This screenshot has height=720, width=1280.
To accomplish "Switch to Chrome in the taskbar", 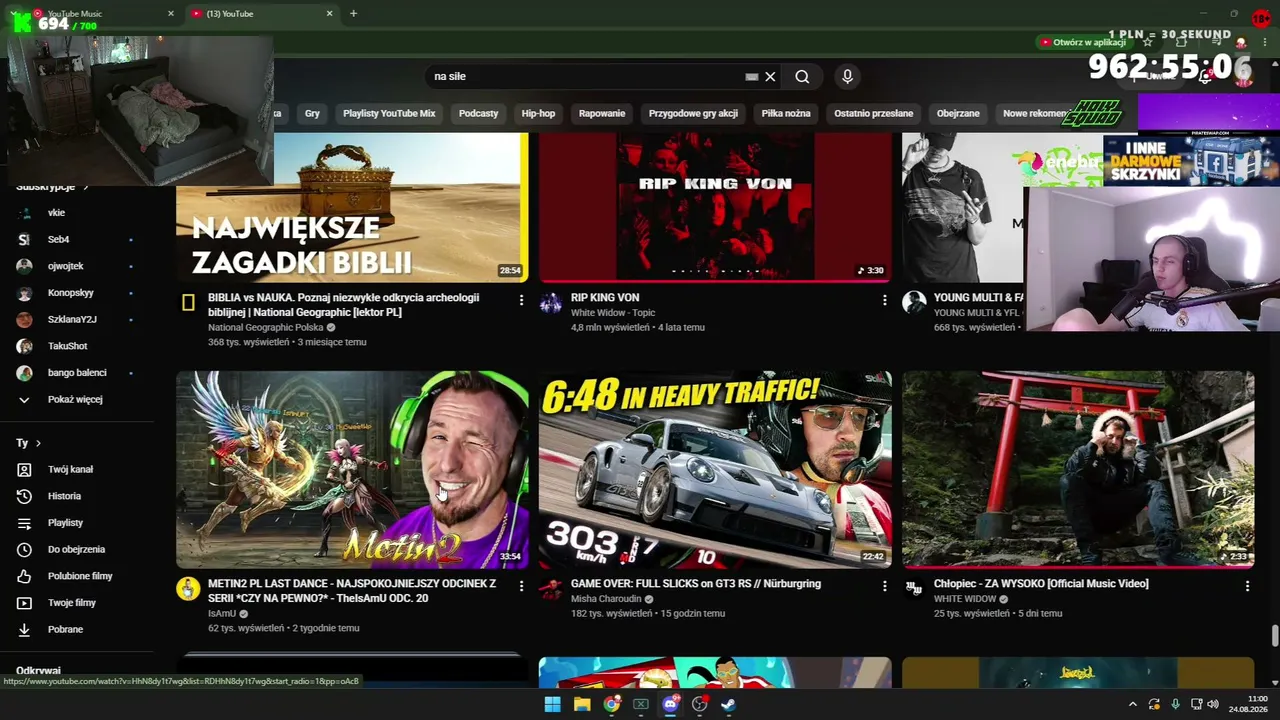I will [x=612, y=704].
